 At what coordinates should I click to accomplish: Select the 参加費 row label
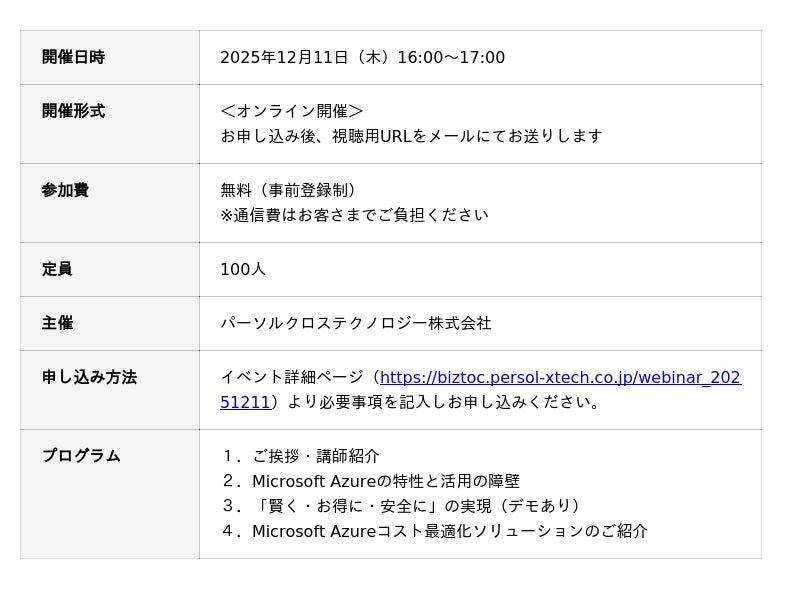(x=65, y=190)
